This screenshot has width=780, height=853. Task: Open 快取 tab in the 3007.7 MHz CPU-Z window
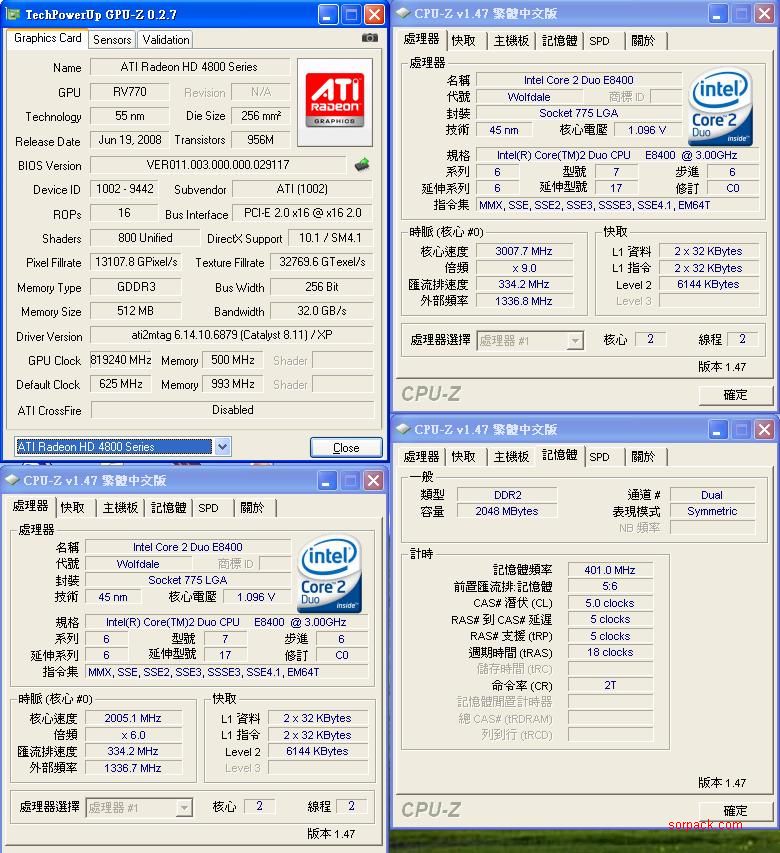click(x=463, y=41)
